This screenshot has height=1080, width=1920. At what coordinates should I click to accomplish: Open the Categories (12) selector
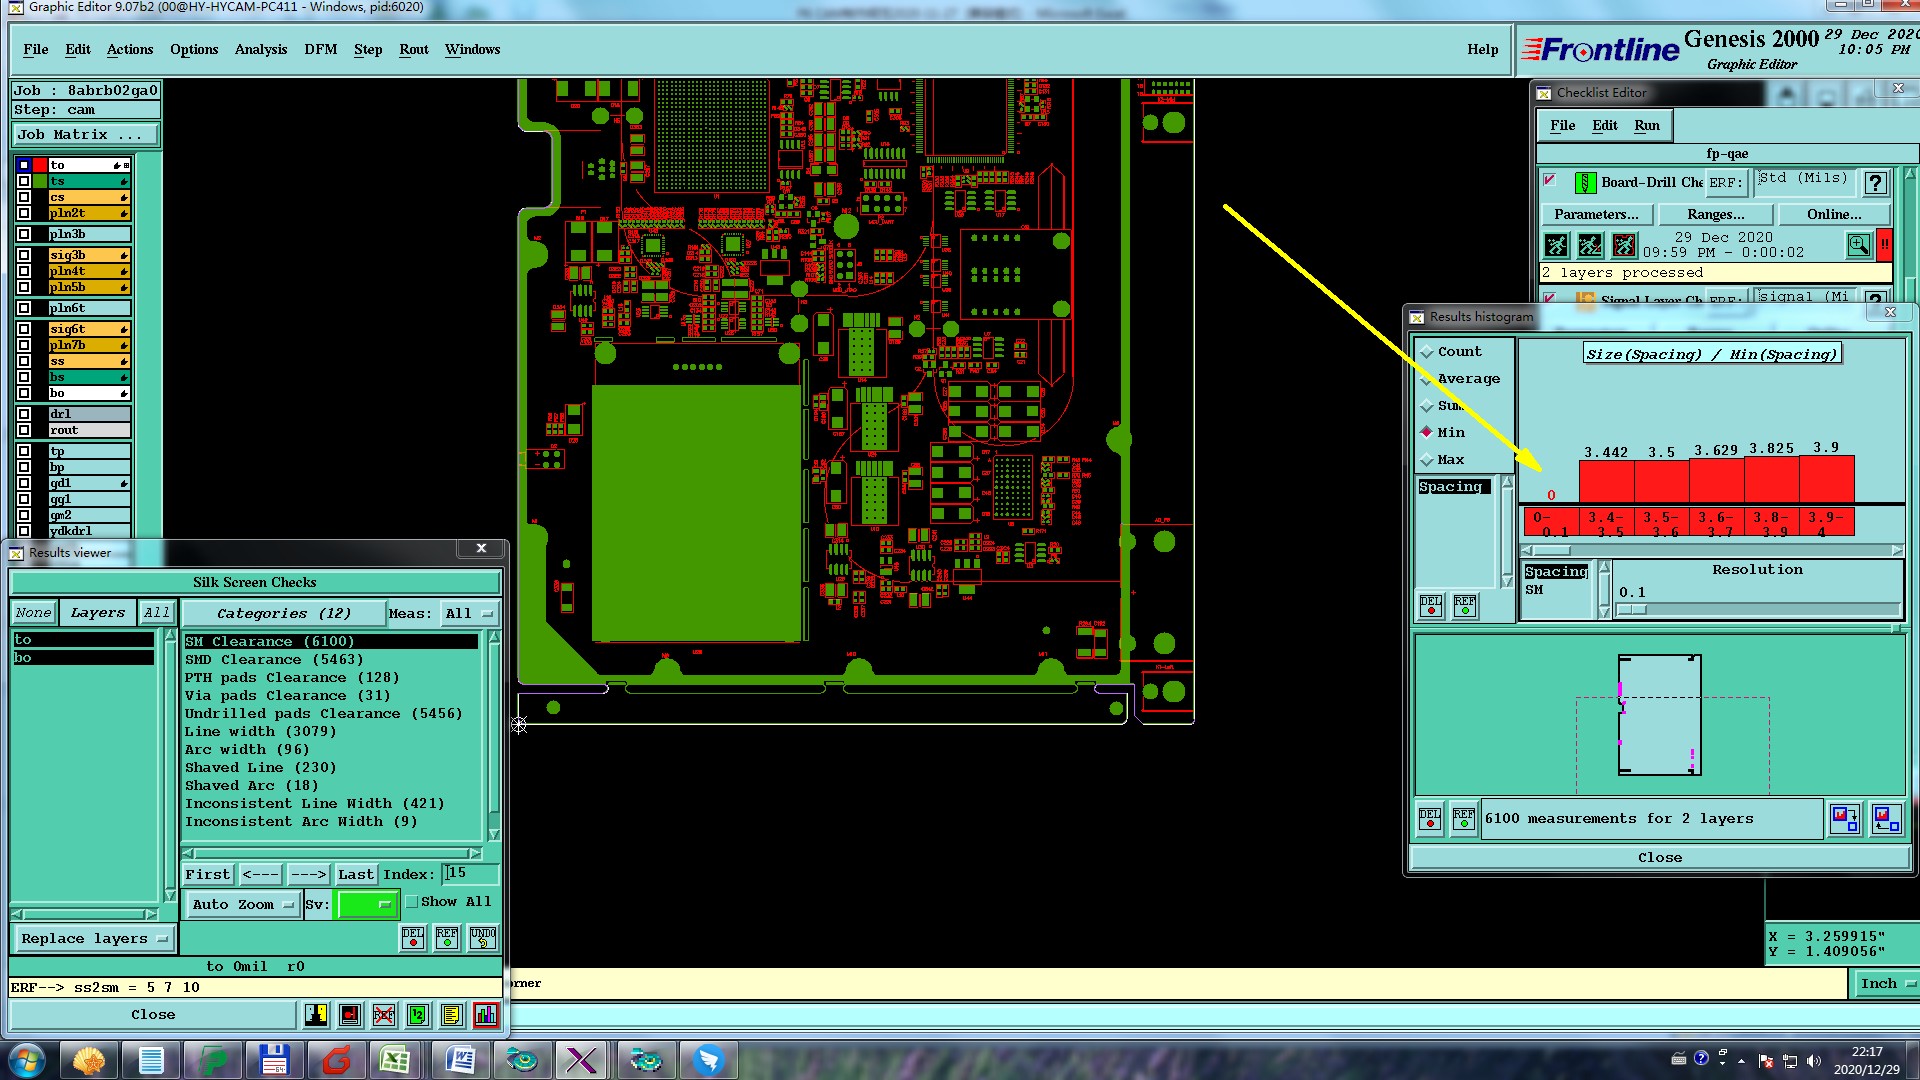pyautogui.click(x=284, y=613)
